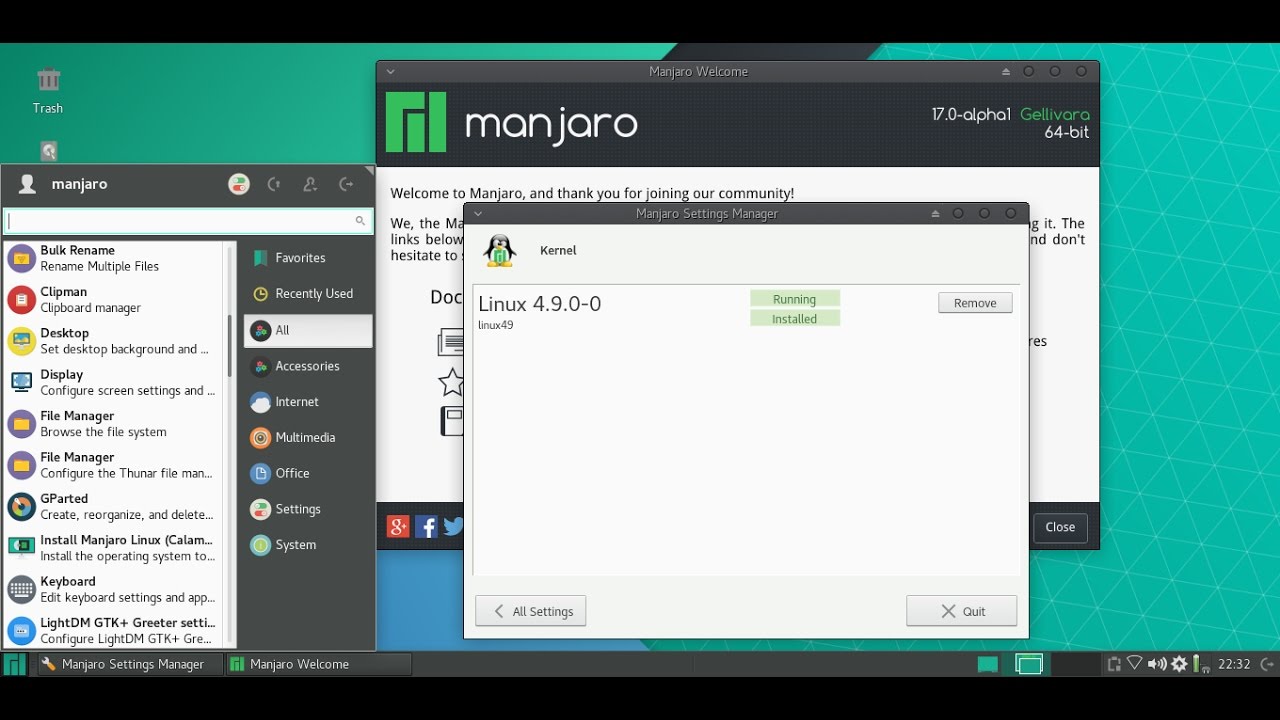
Task: Click the 'Installed' status label
Action: coord(795,319)
